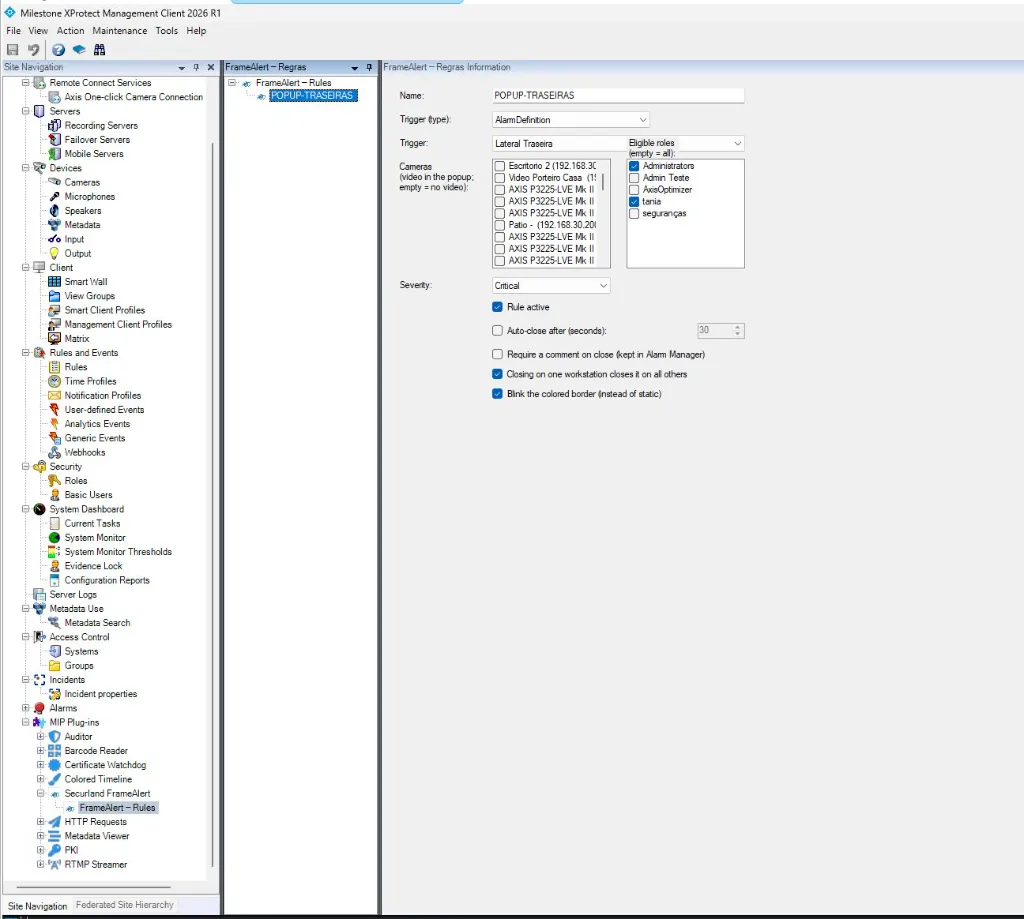The width and height of the screenshot is (1024, 919).
Task: Open the Roles keys icon
Action: click(55, 481)
